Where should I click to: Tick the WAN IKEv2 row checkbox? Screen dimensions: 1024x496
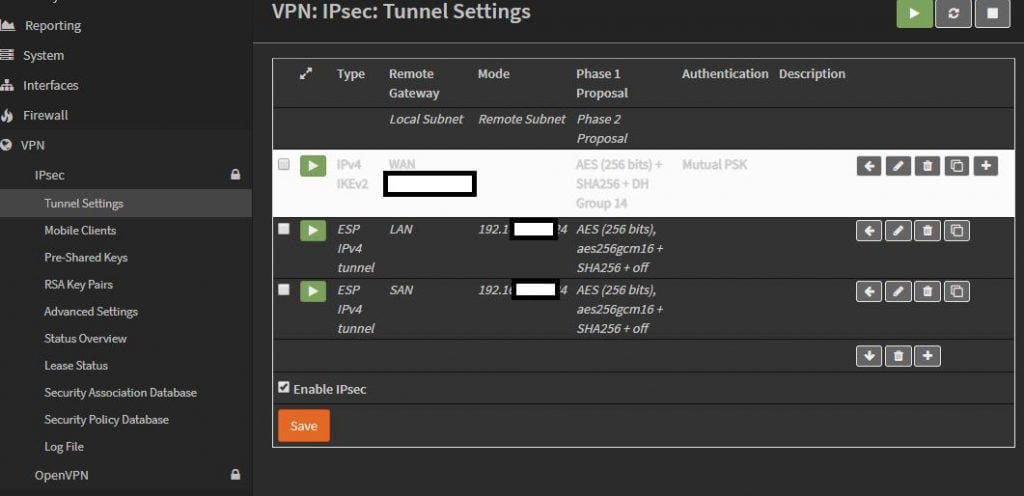click(x=283, y=164)
